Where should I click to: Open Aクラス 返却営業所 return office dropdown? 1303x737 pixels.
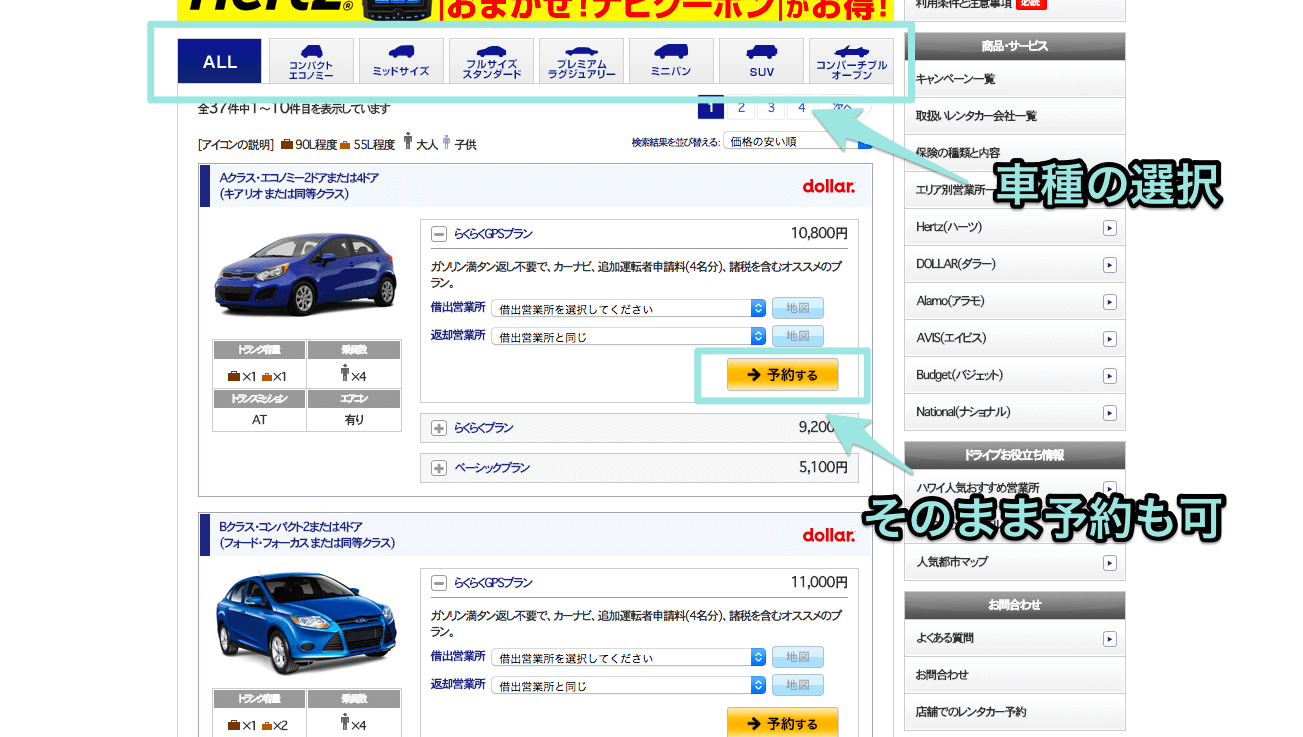(628, 337)
